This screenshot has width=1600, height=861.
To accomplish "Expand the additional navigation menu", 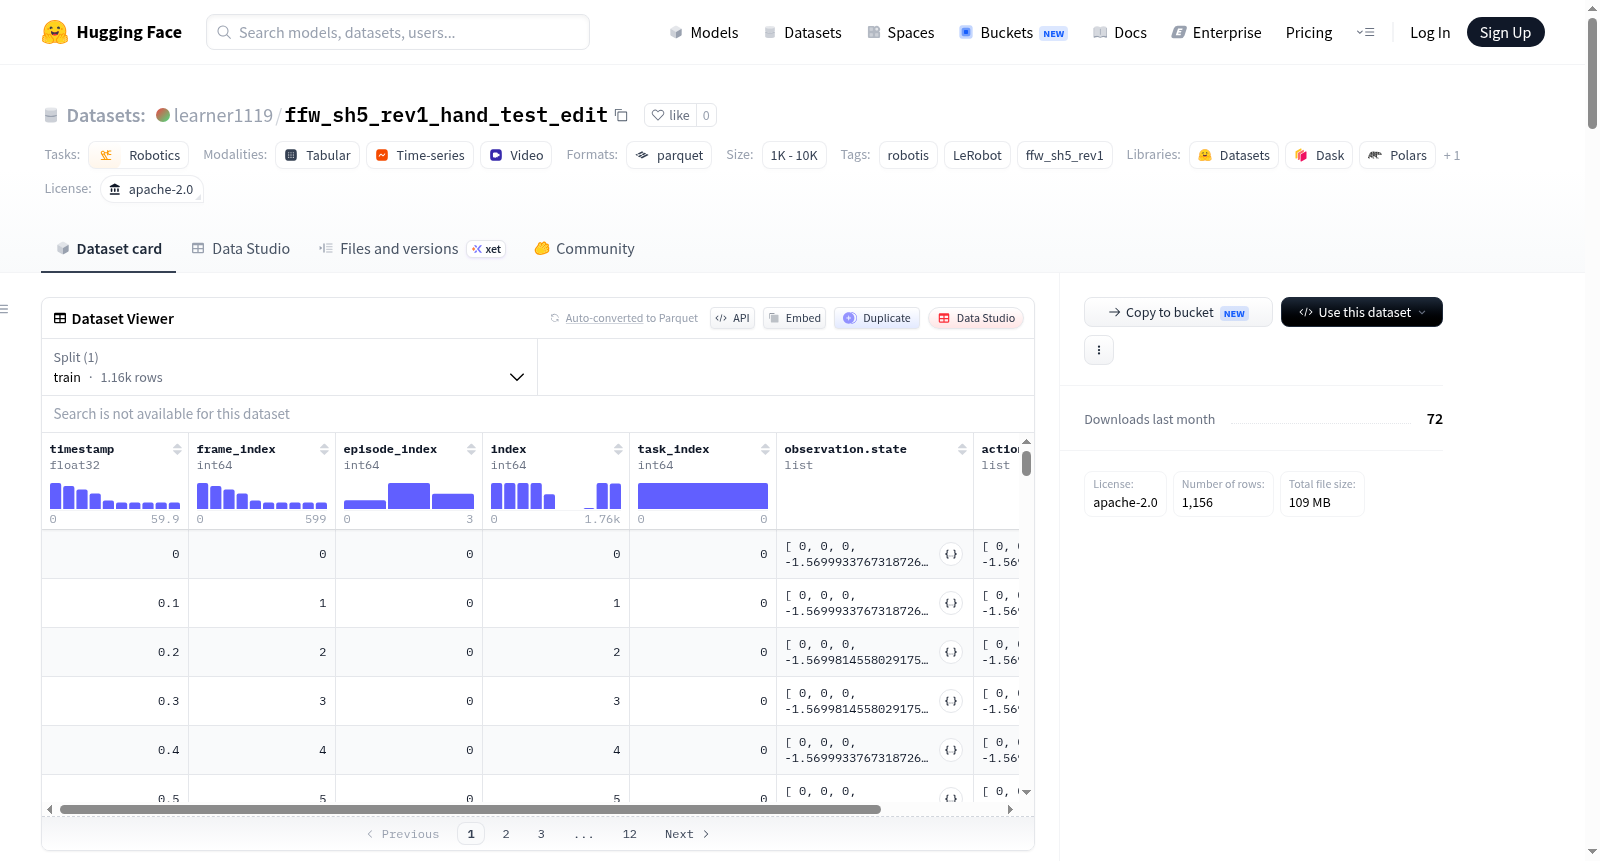I will (x=1365, y=32).
